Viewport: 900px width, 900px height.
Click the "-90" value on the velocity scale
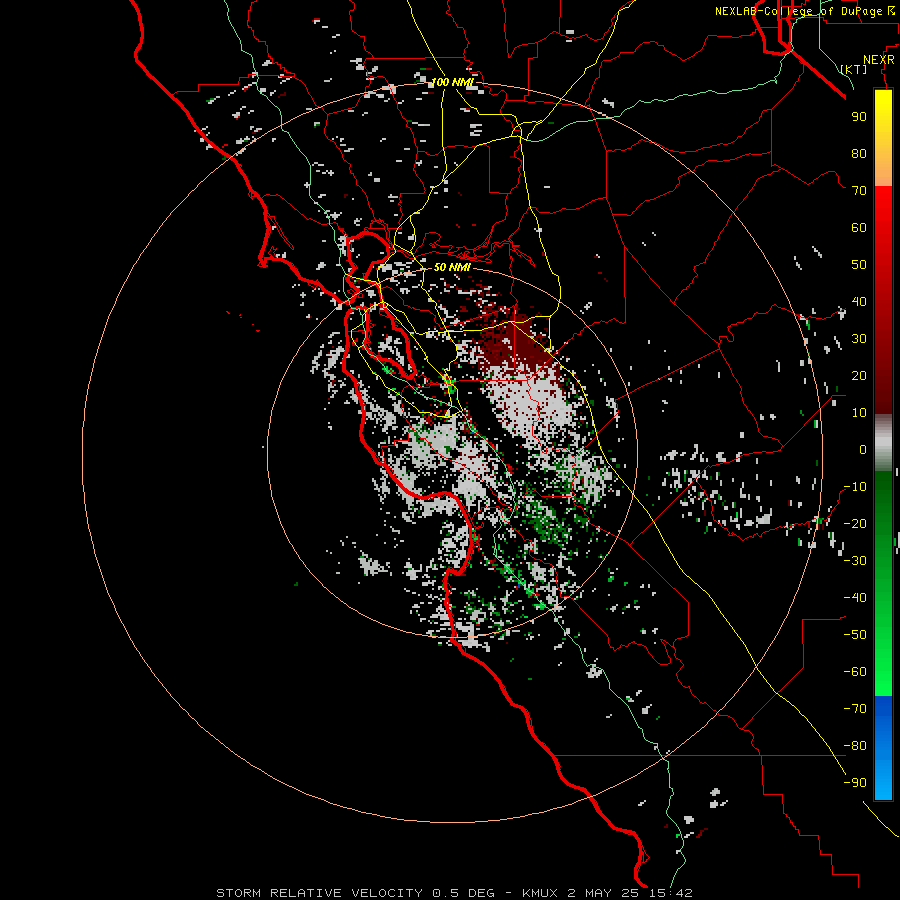point(855,783)
